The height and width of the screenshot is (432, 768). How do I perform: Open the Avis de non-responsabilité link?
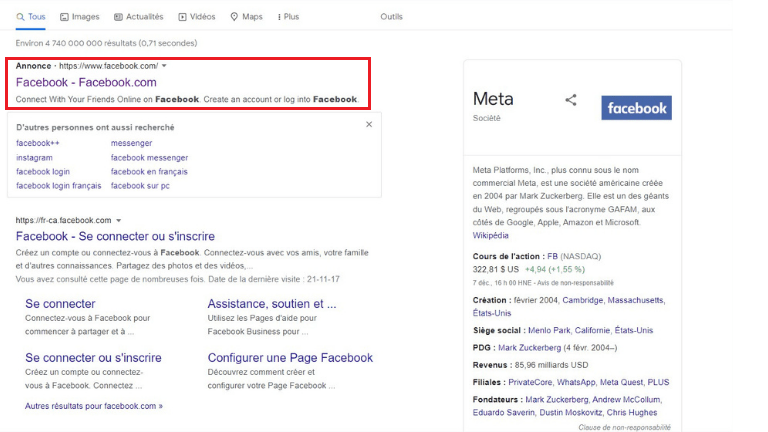click(x=576, y=283)
